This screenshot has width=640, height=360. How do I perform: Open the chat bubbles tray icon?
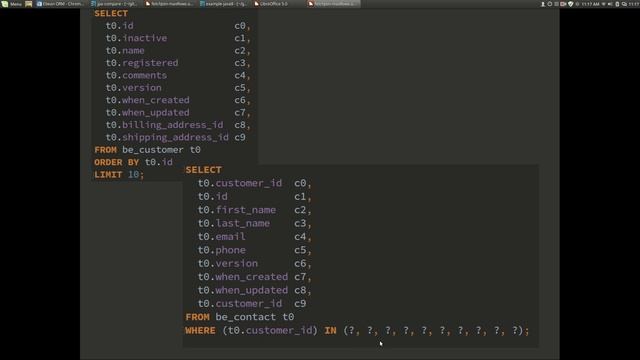pos(624,4)
